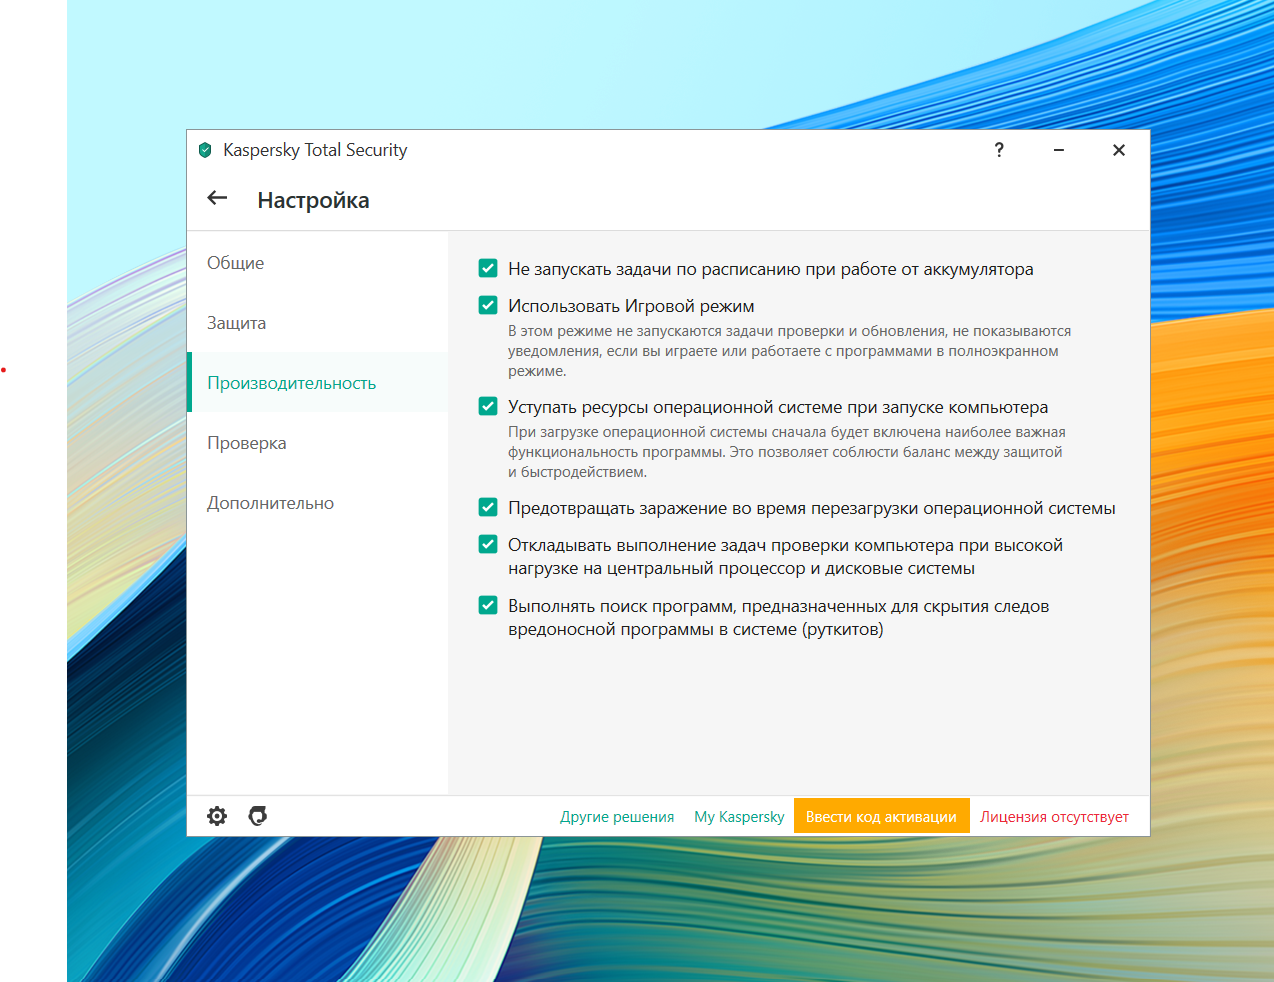Image resolution: width=1274 pixels, height=982 pixels.
Task: Minimize the Kaspersky Total Security window
Action: [x=1059, y=150]
